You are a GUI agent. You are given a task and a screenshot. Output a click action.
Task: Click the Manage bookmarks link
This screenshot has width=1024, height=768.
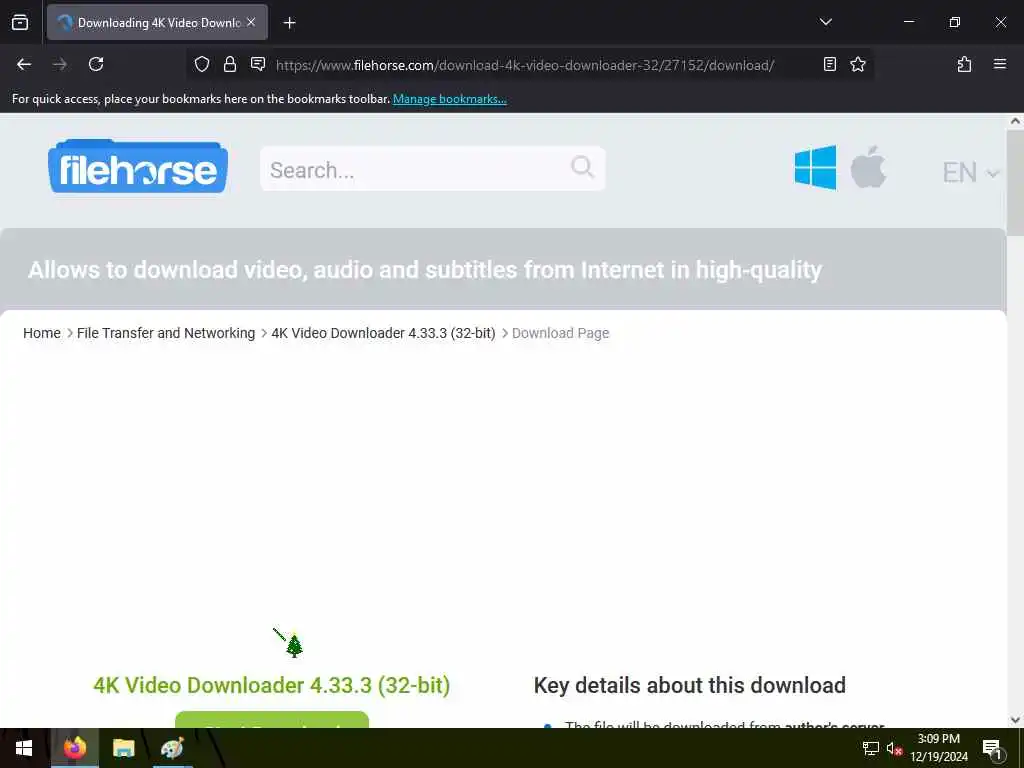[x=449, y=99]
